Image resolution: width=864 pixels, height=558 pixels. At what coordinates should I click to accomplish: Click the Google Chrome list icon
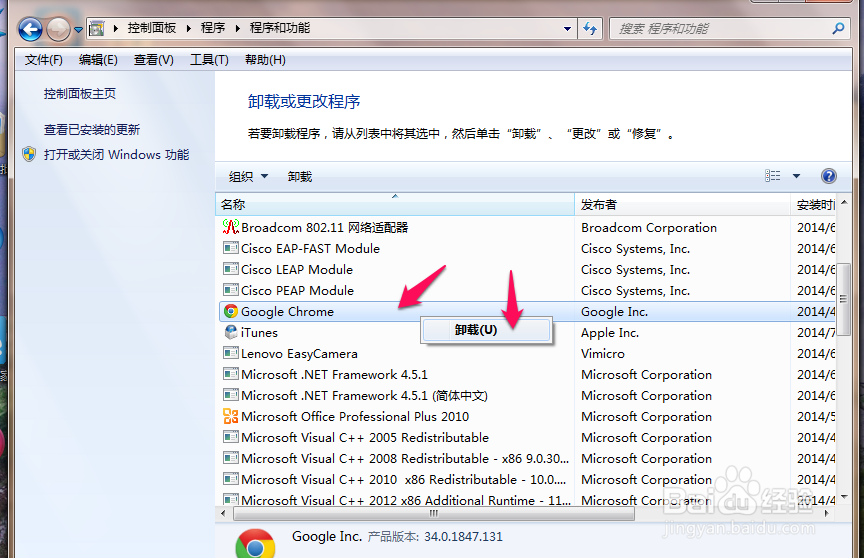click(x=231, y=311)
